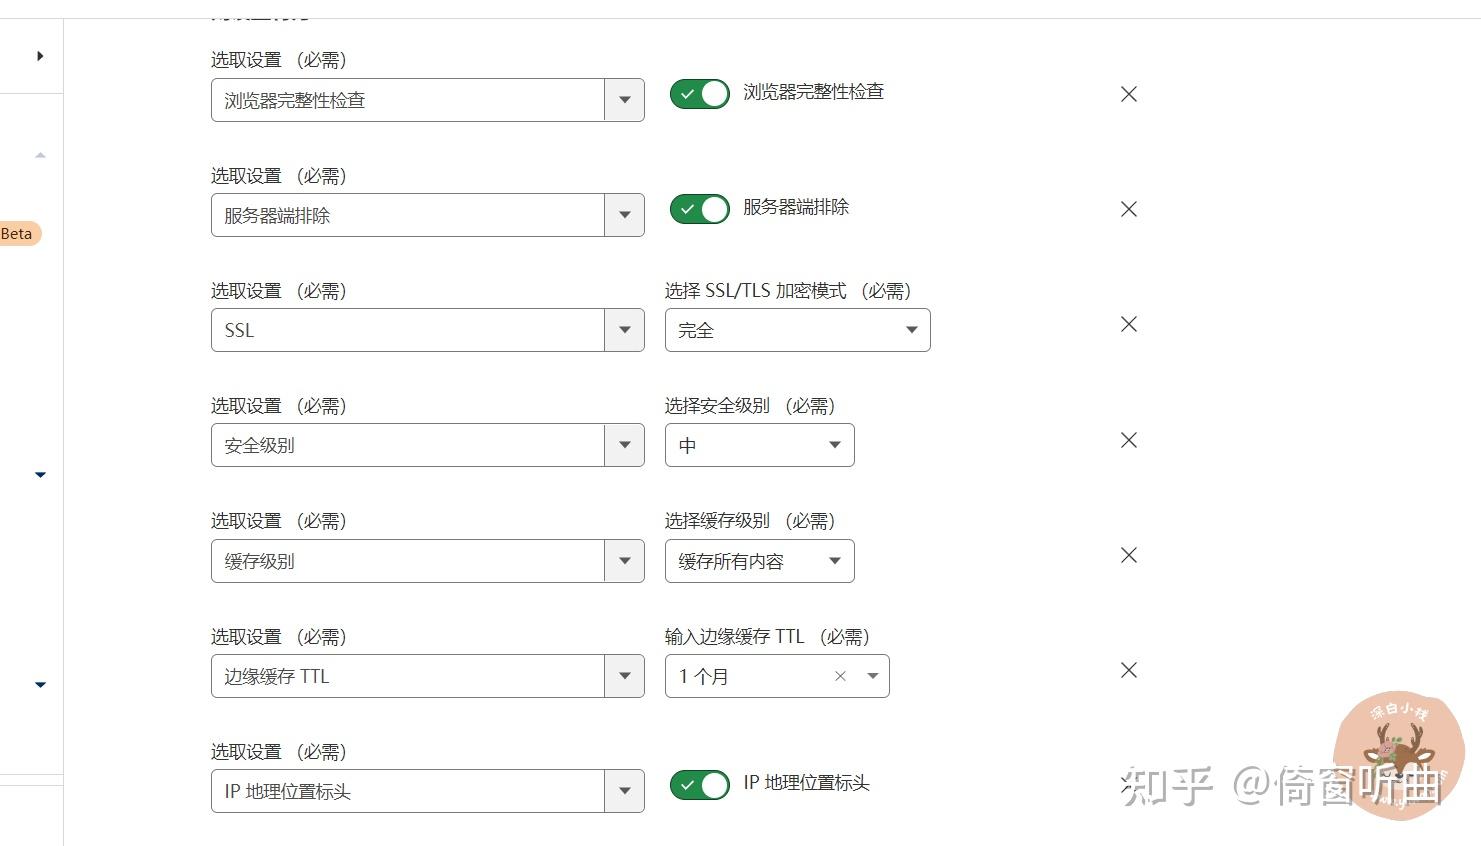1481x846 pixels.
Task: Open the 边缘缓存 TTL duration dropdown
Action: click(x=872, y=677)
